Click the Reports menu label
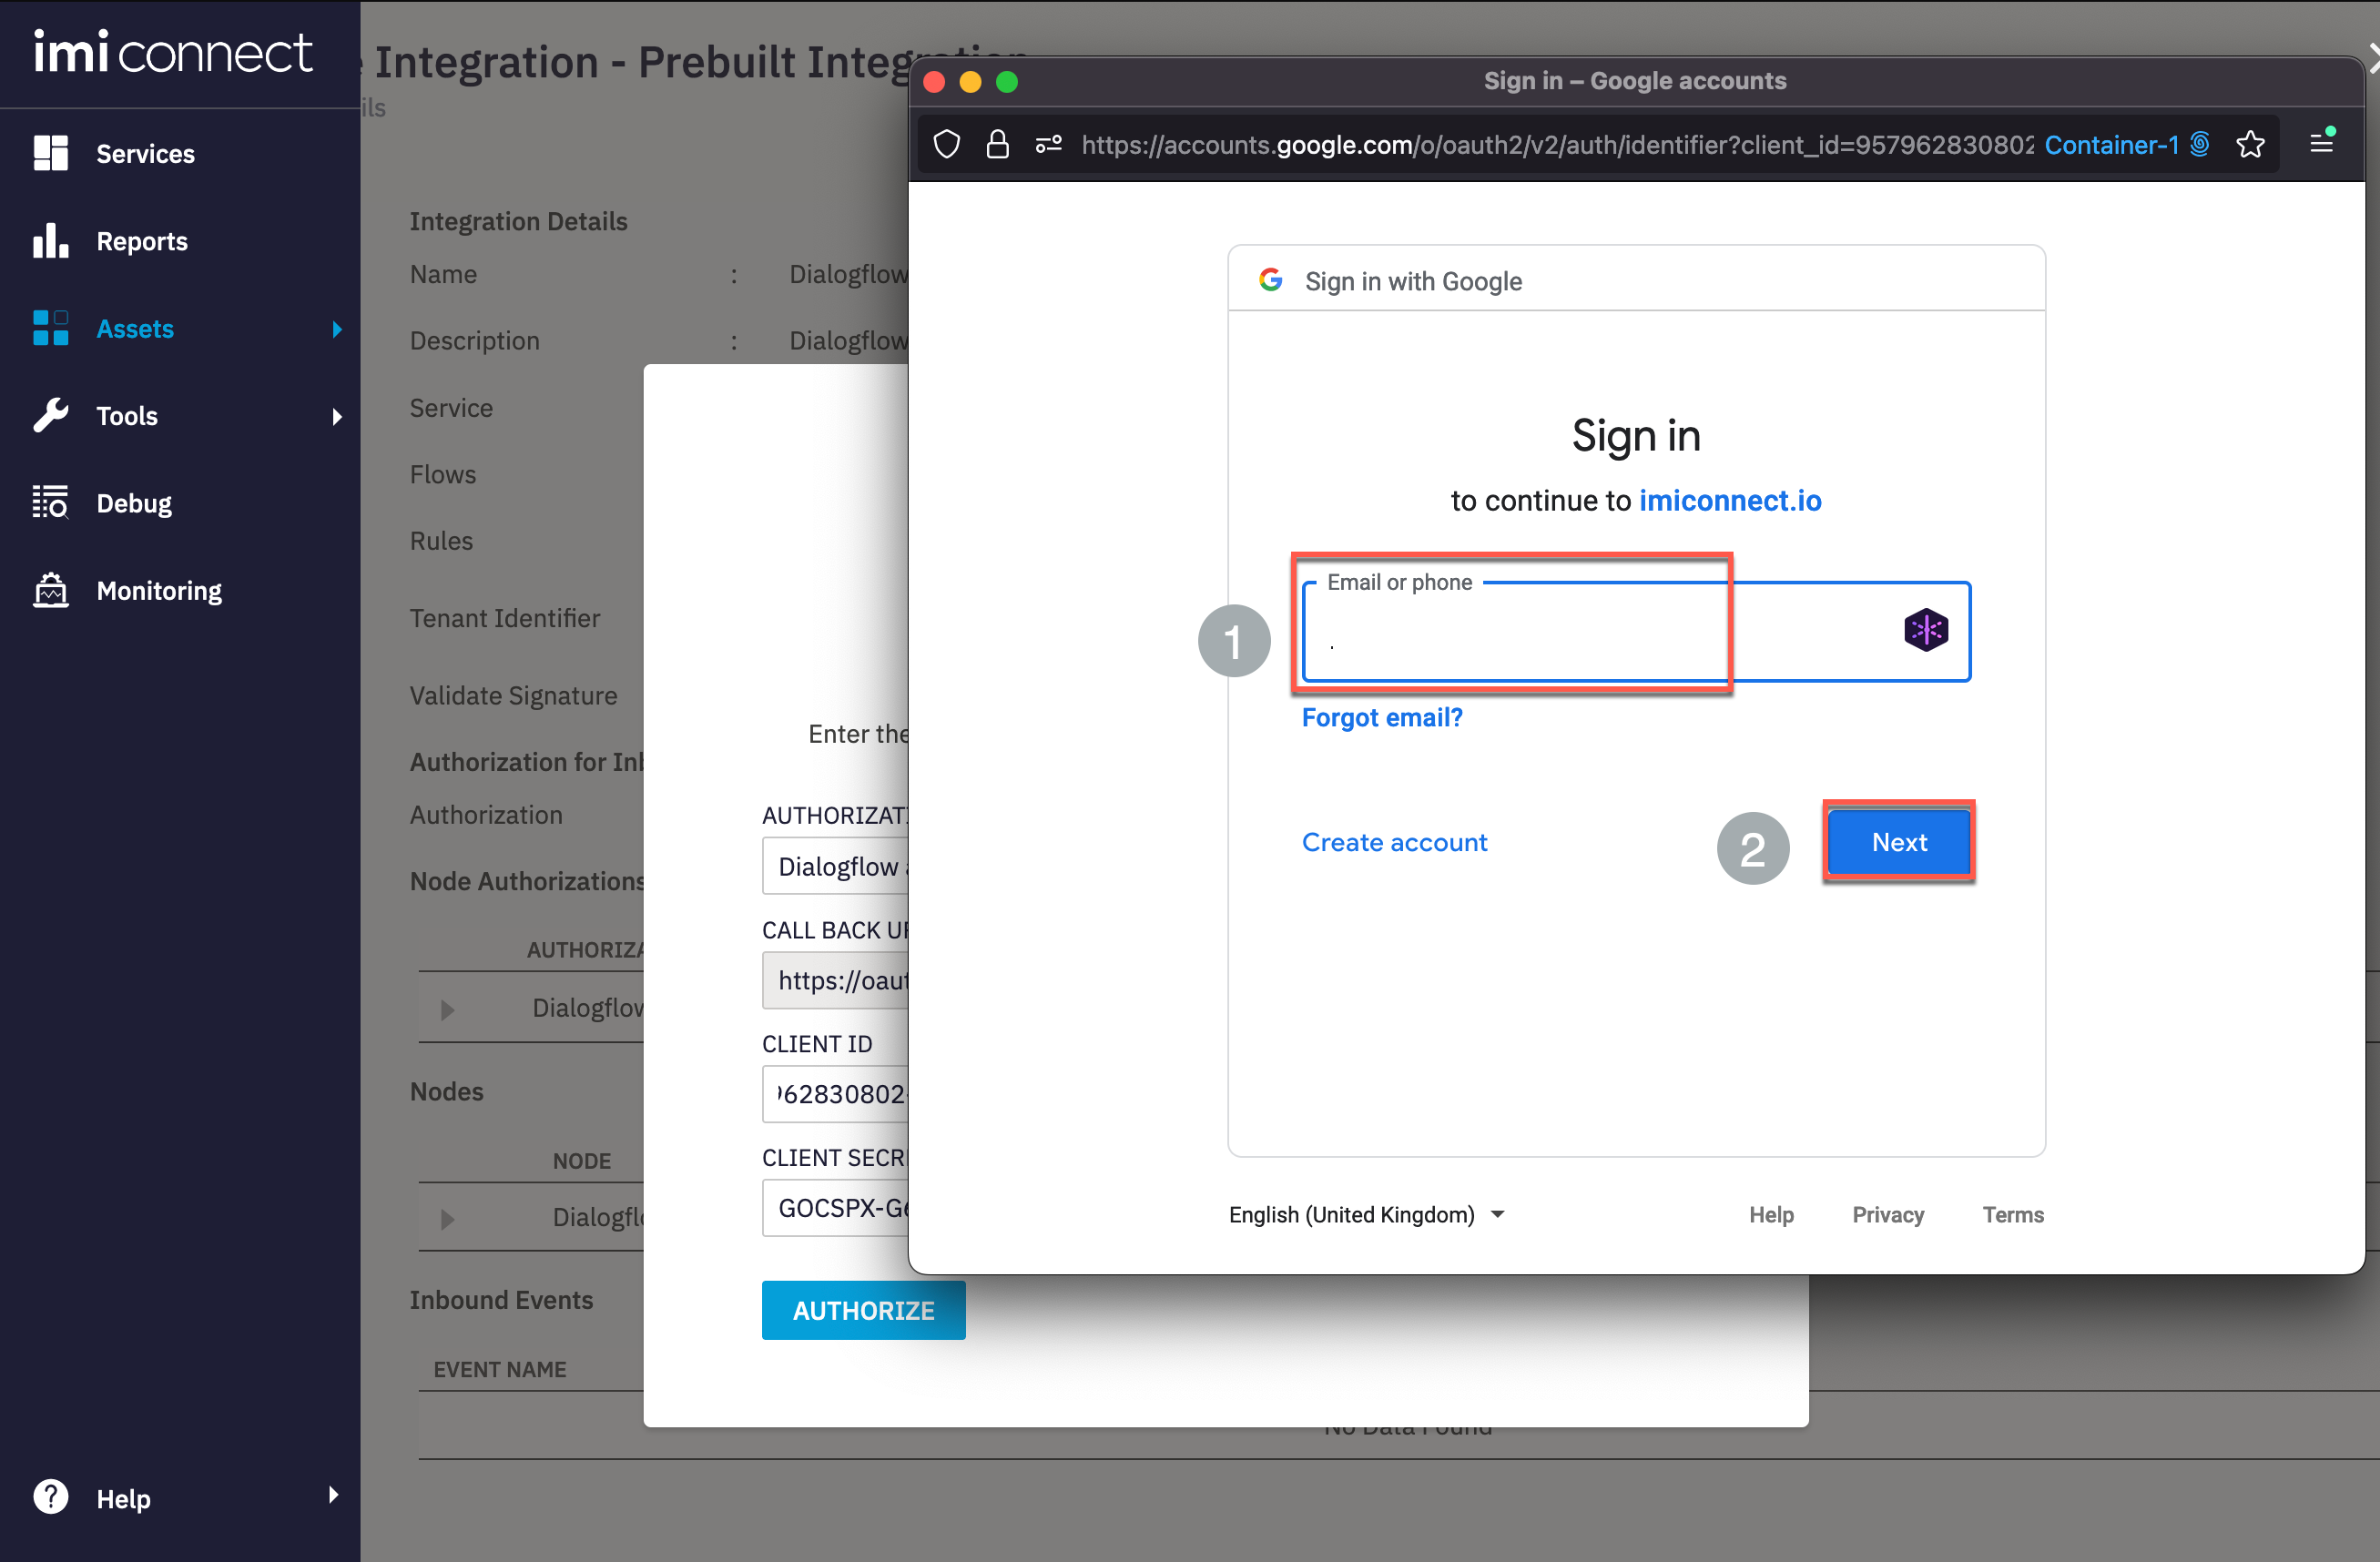Image resolution: width=2380 pixels, height=1562 pixels. click(142, 241)
